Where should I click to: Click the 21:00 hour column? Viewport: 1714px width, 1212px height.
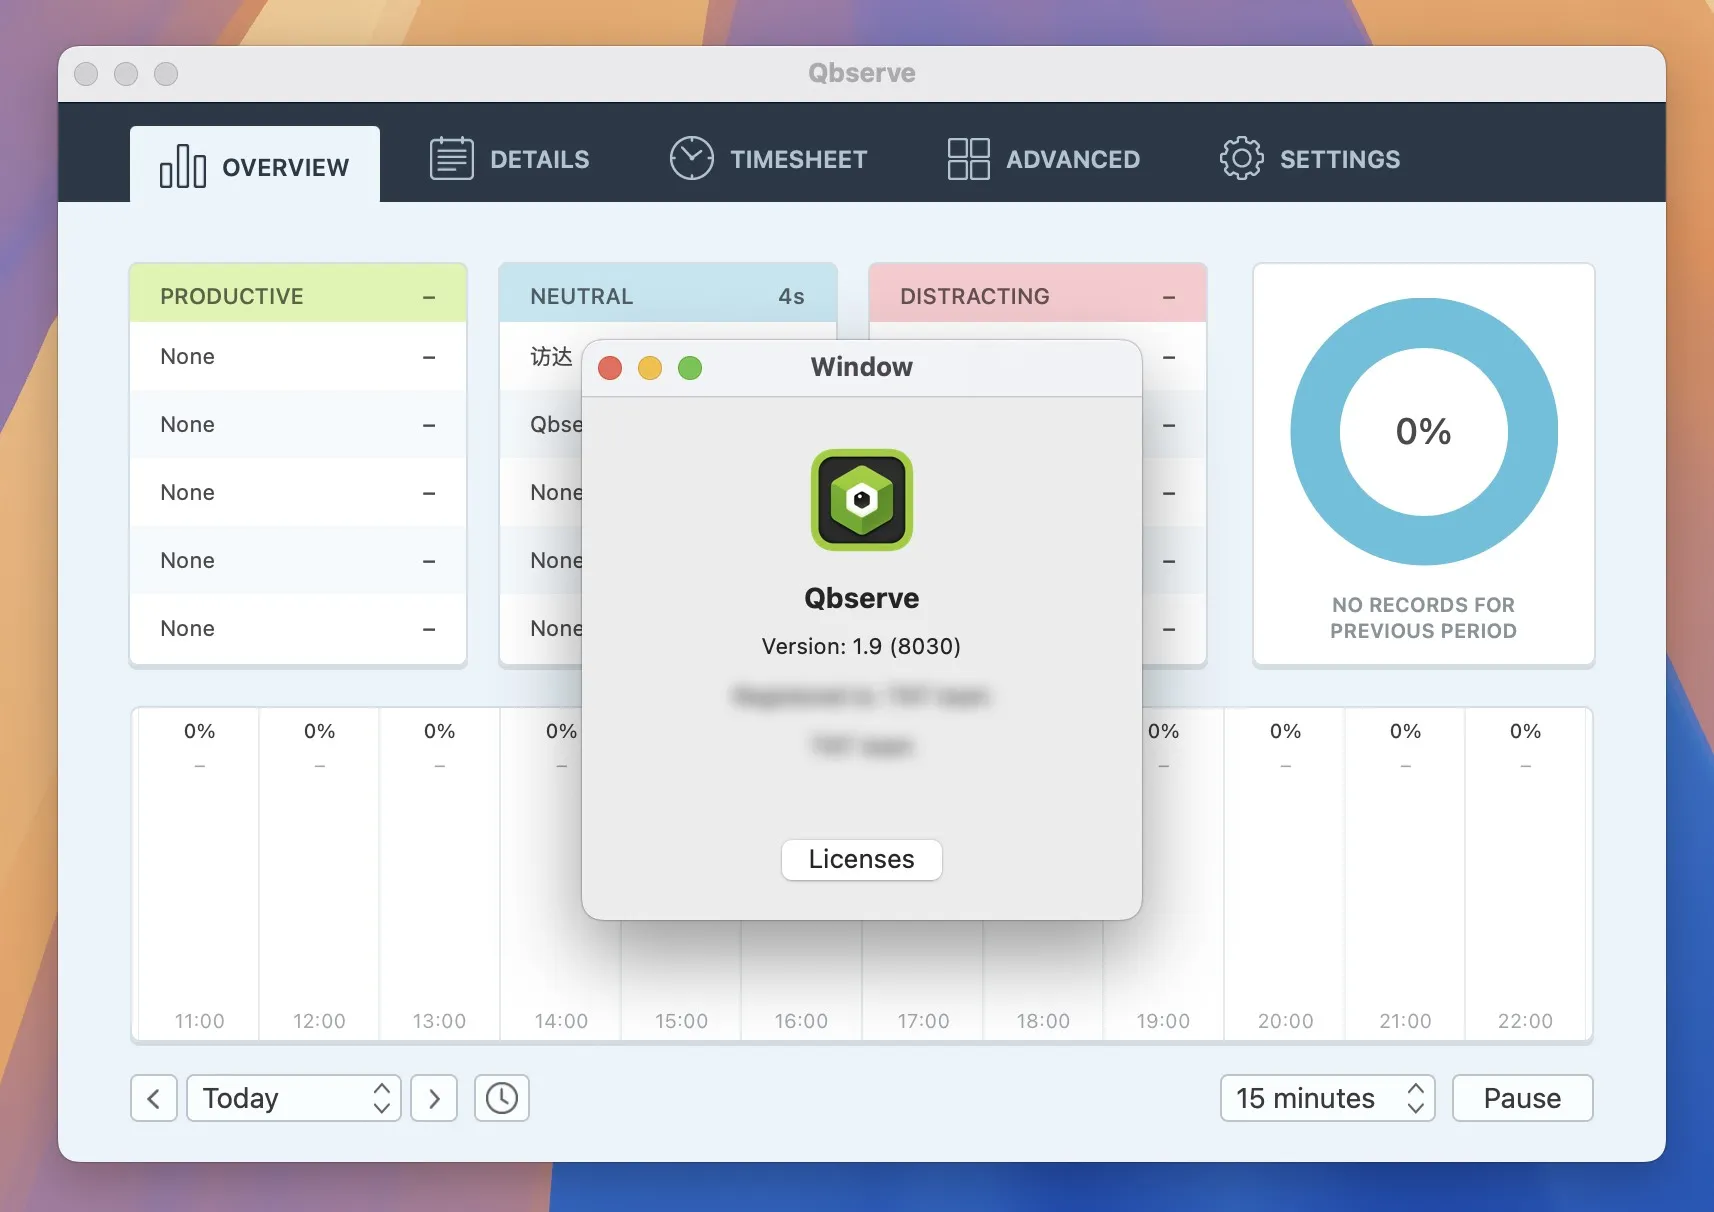[1405, 875]
